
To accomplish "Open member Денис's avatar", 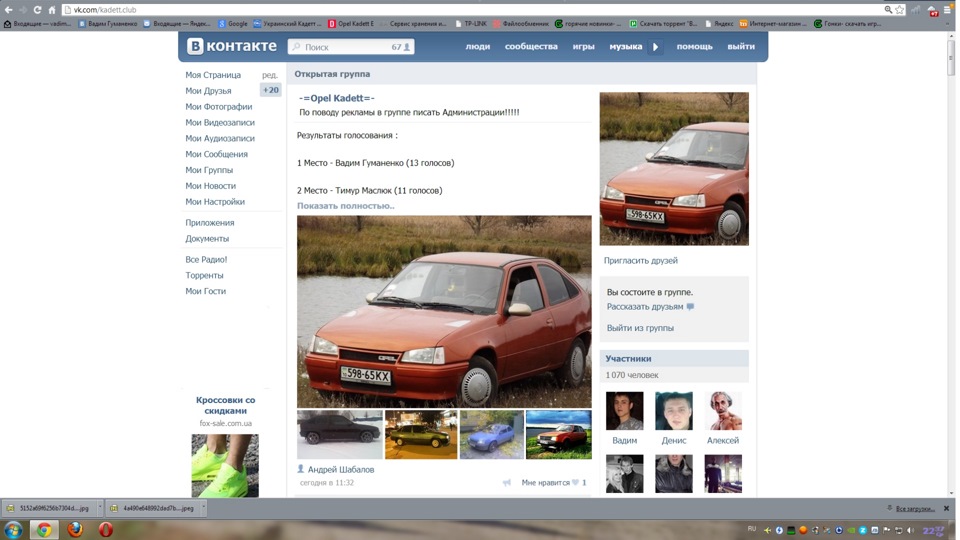I will pos(673,411).
